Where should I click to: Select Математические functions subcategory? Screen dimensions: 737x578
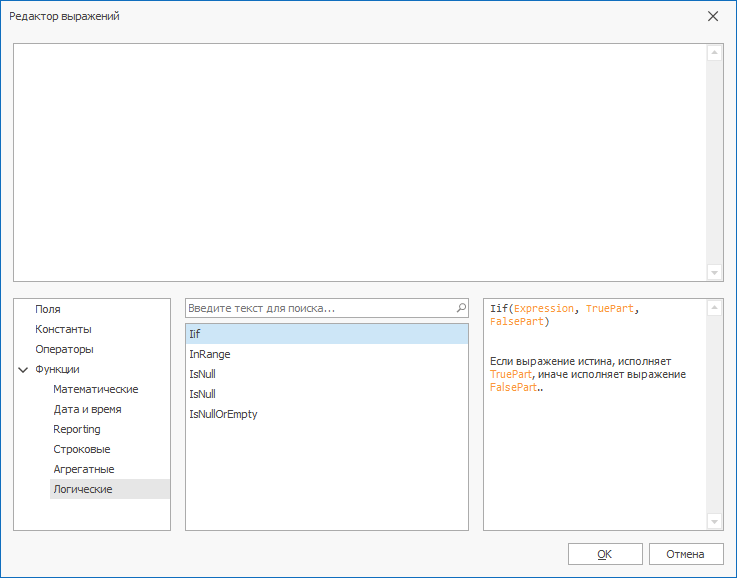[95, 390]
